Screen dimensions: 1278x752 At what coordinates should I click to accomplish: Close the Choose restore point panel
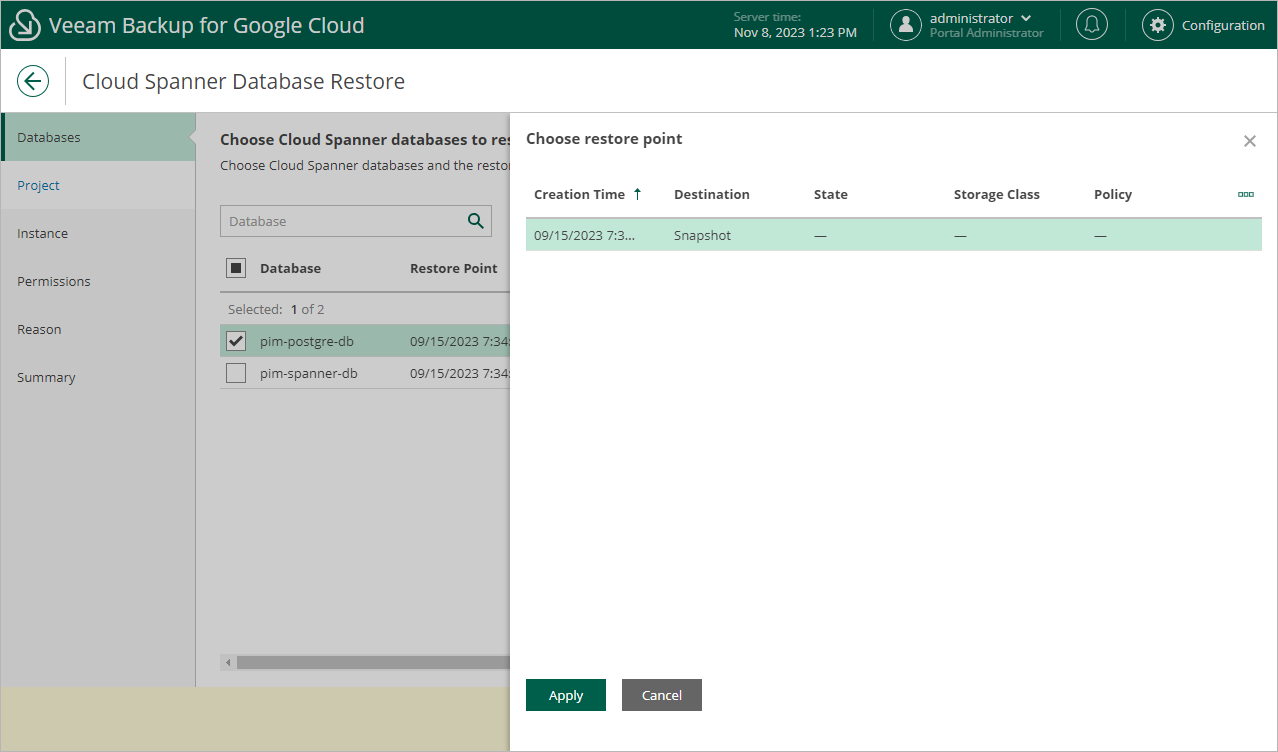point(1249,141)
